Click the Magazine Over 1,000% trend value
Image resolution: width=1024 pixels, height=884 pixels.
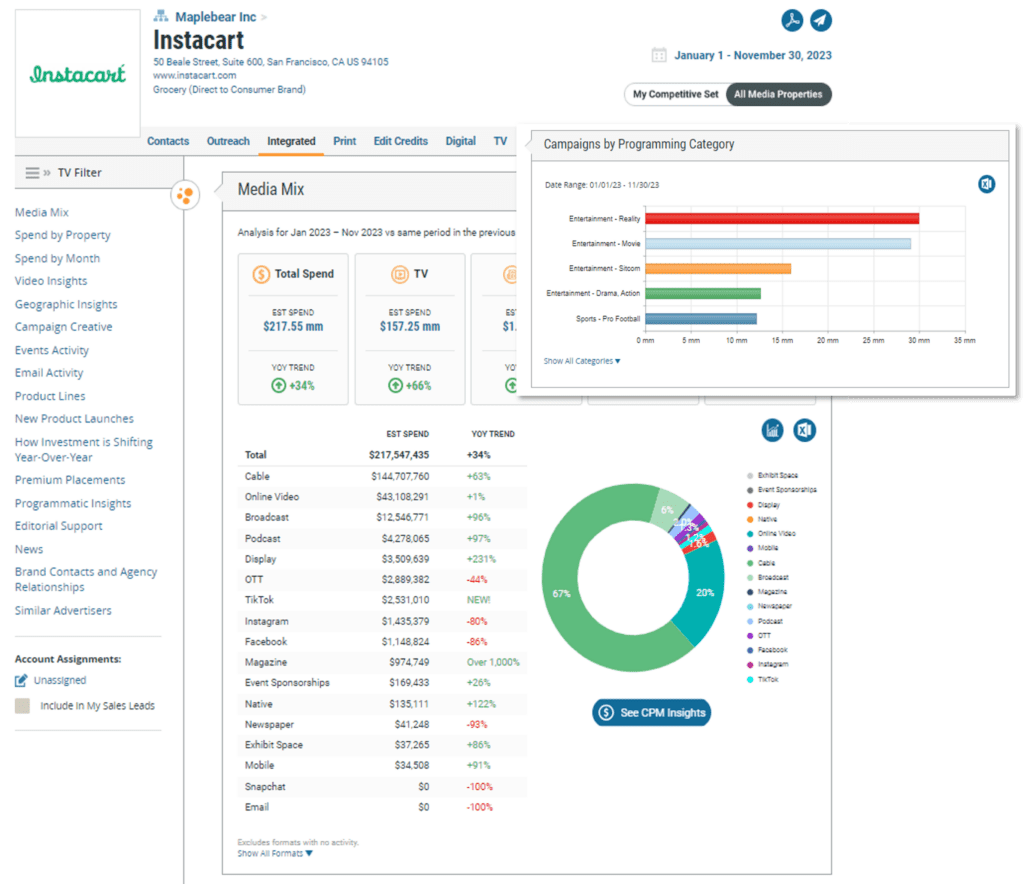(493, 662)
